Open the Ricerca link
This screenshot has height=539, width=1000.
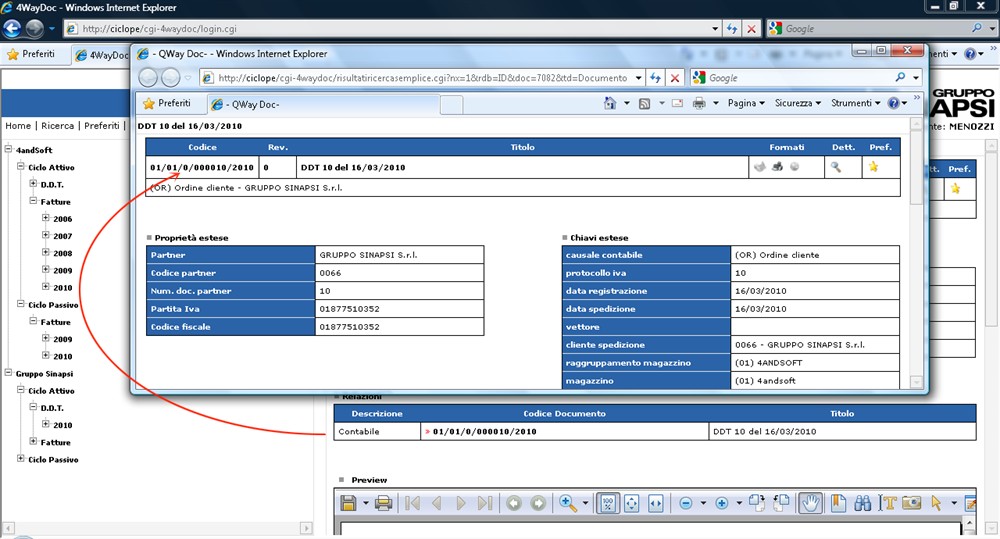57,126
